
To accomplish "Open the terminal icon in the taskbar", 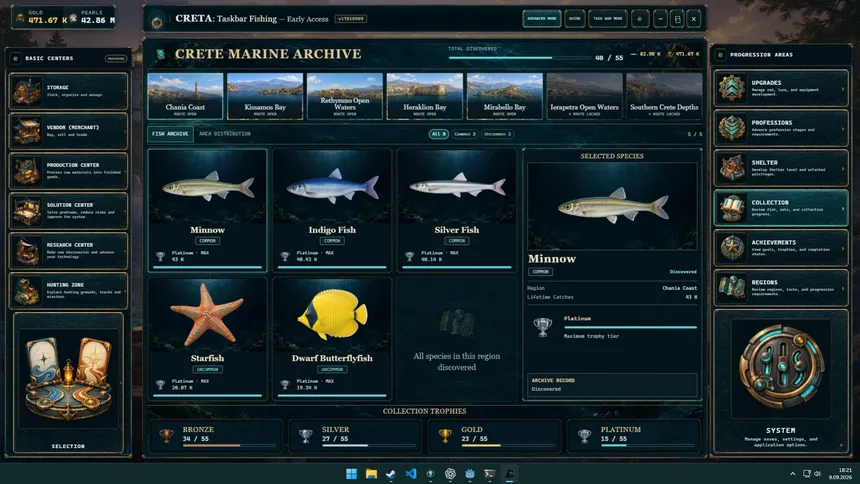I will (490, 474).
